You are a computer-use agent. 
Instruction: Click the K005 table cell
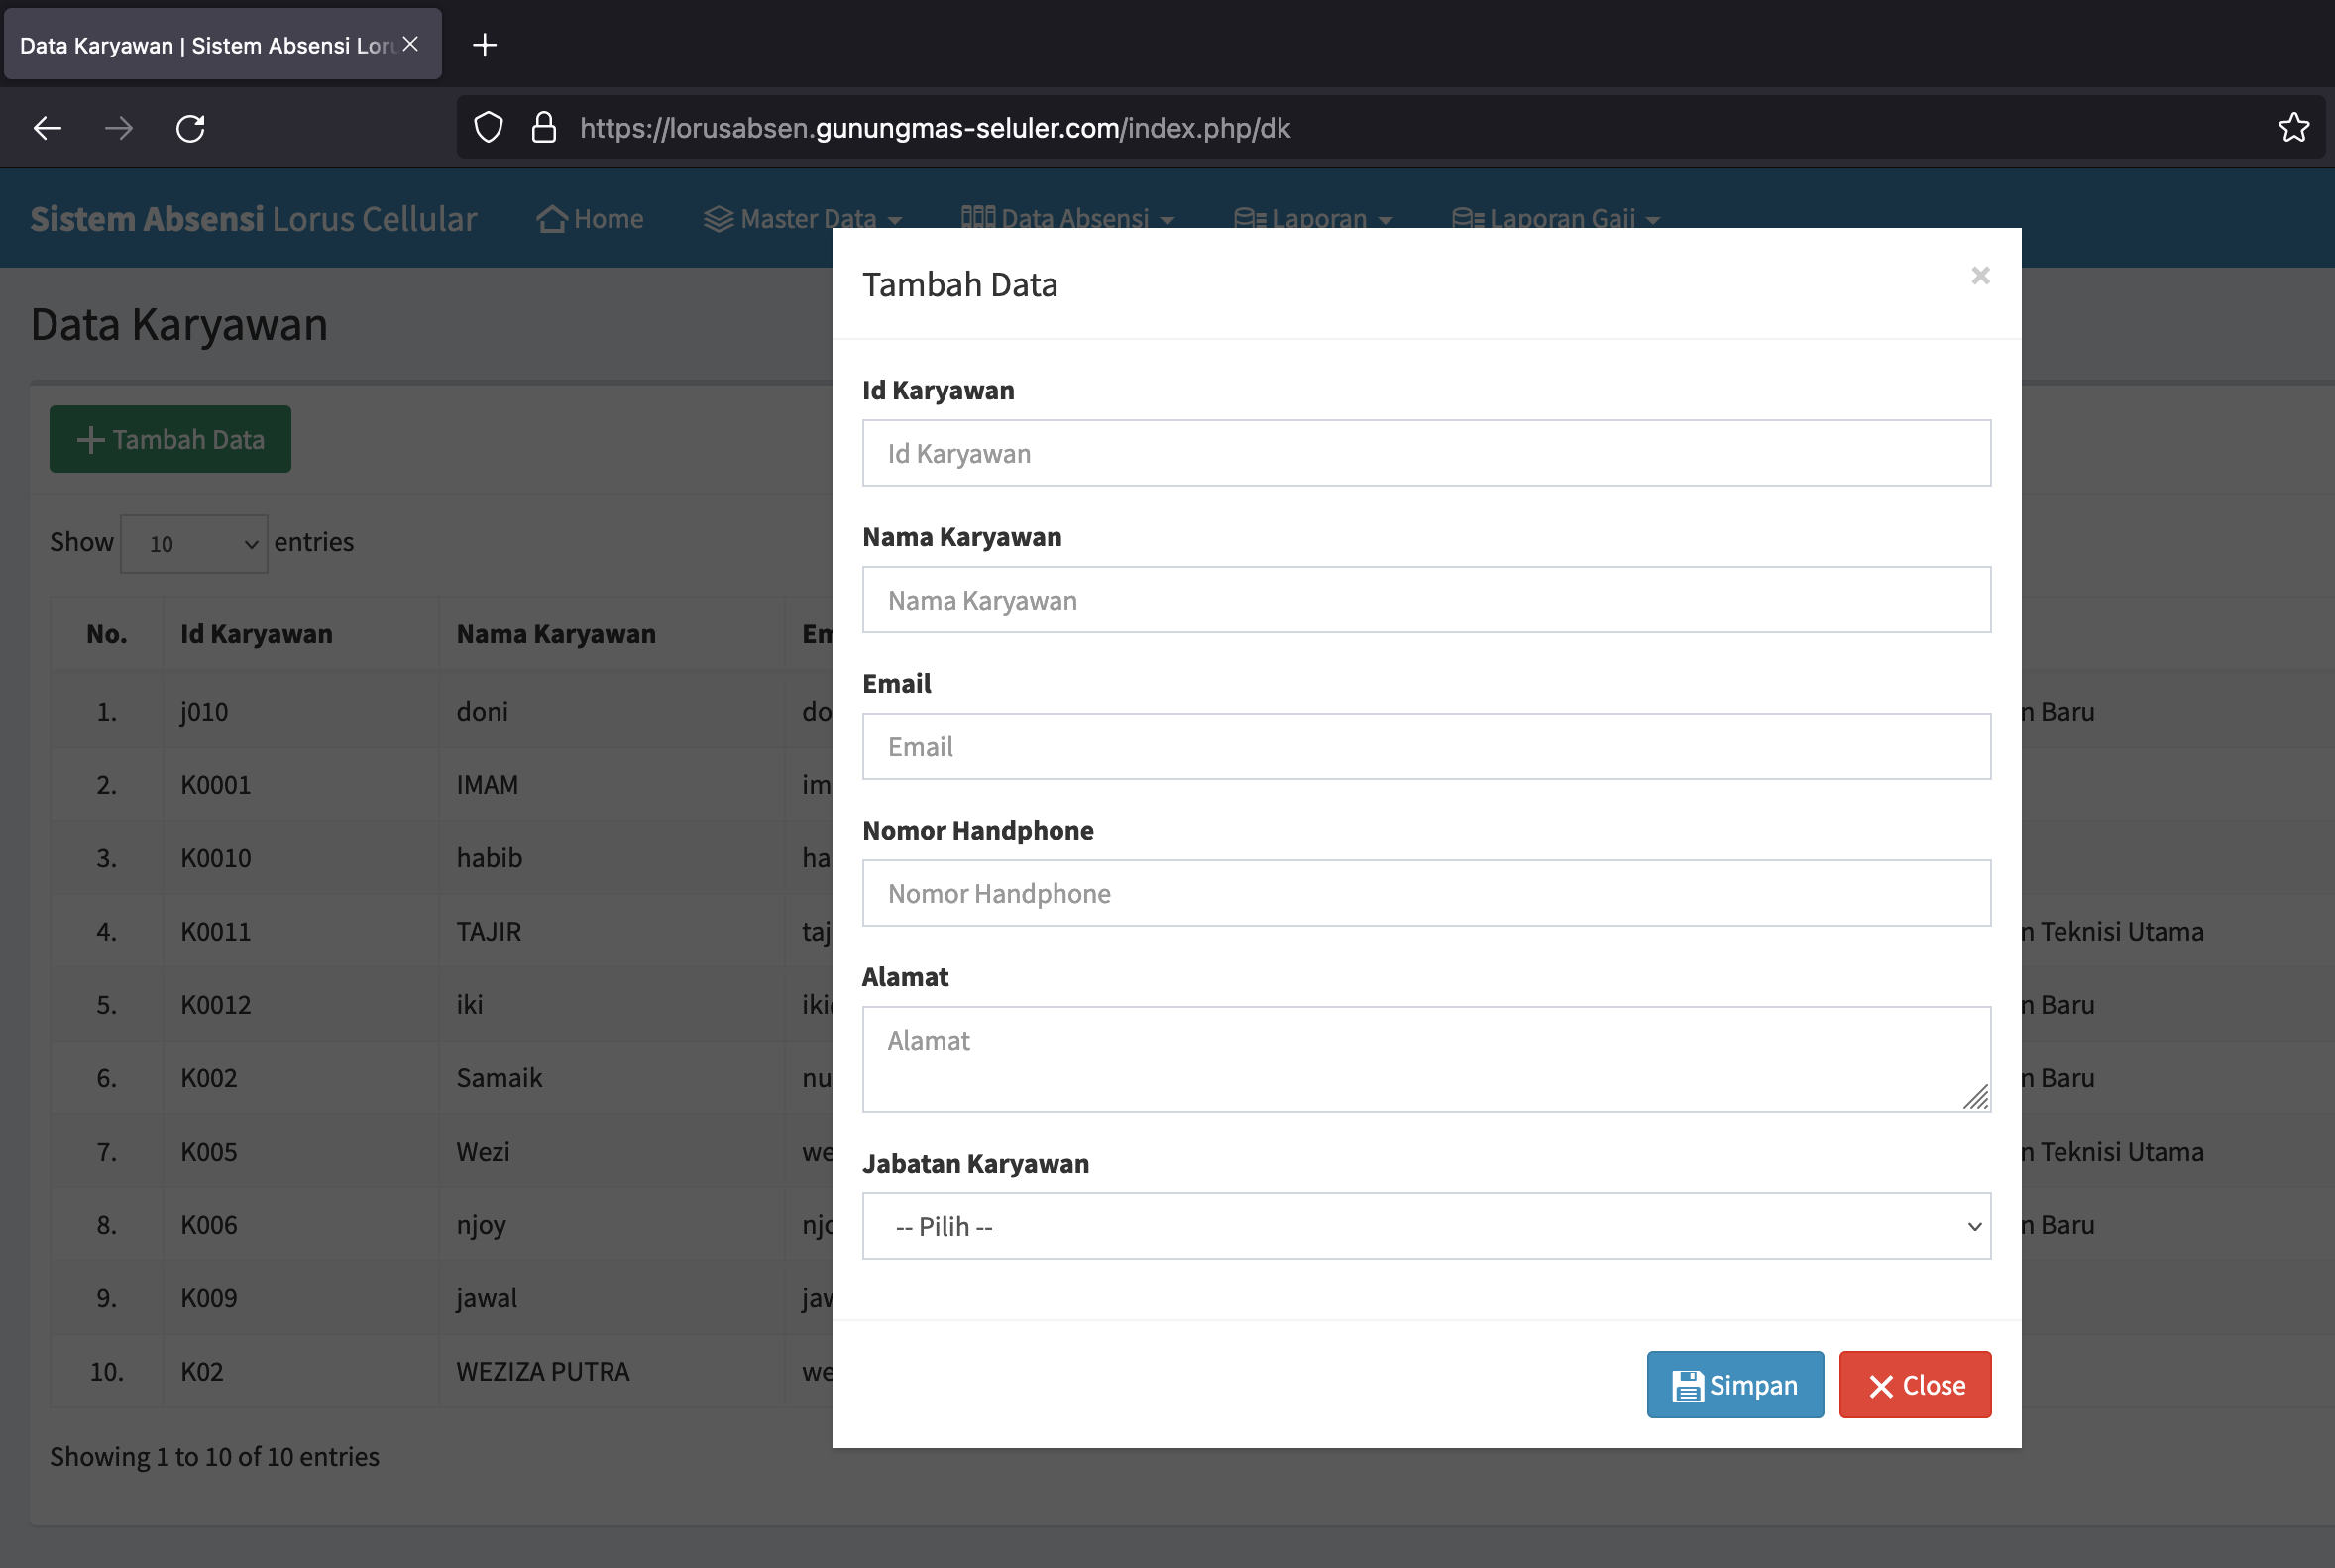pos(300,1151)
